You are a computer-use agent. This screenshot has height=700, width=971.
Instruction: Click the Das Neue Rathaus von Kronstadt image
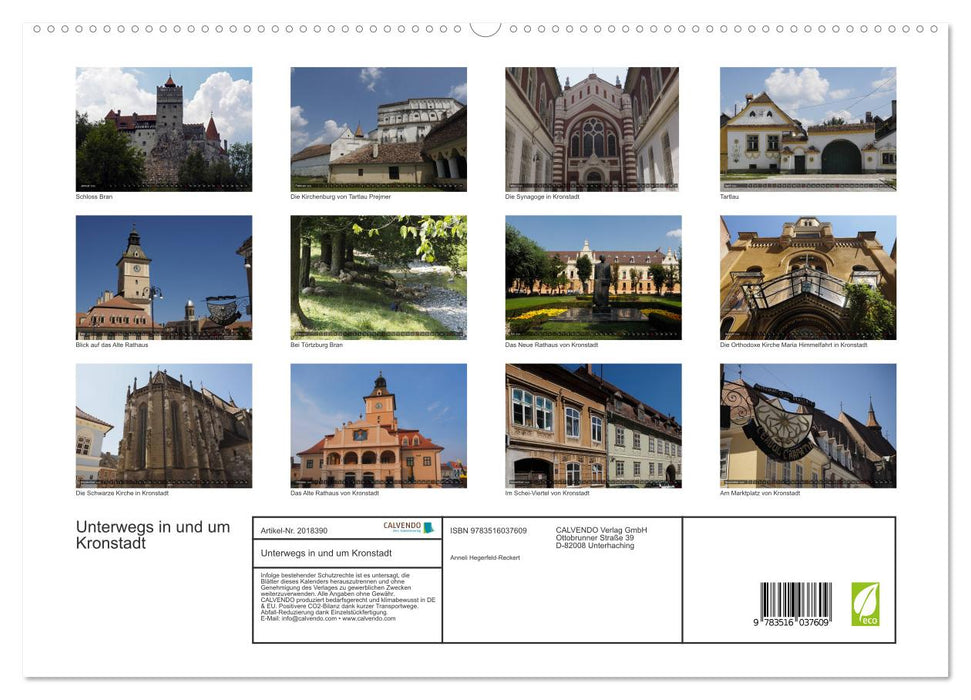[592, 277]
